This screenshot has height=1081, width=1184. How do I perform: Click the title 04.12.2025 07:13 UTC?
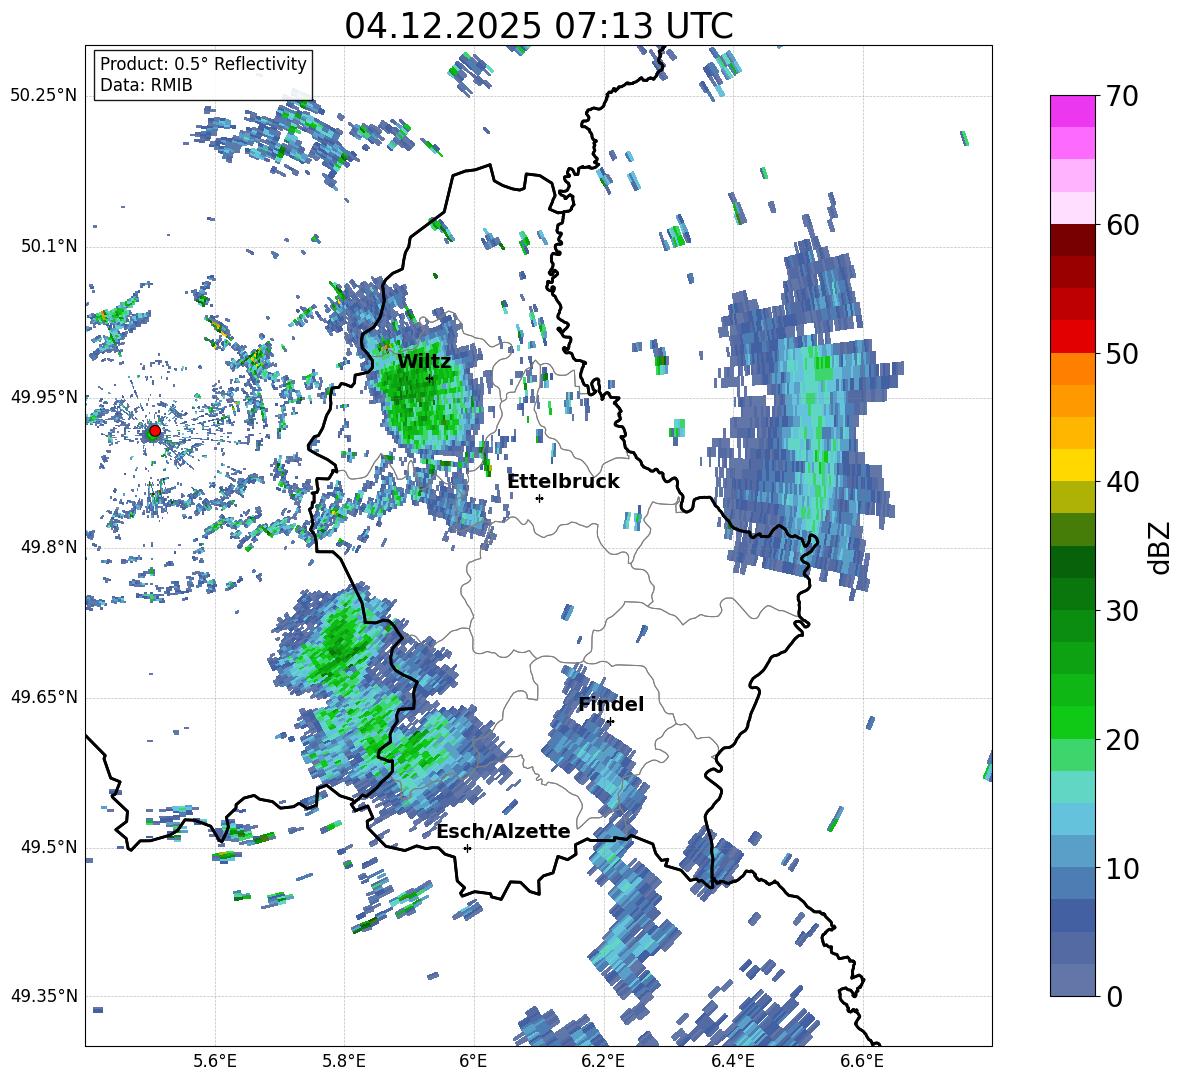click(538, 26)
